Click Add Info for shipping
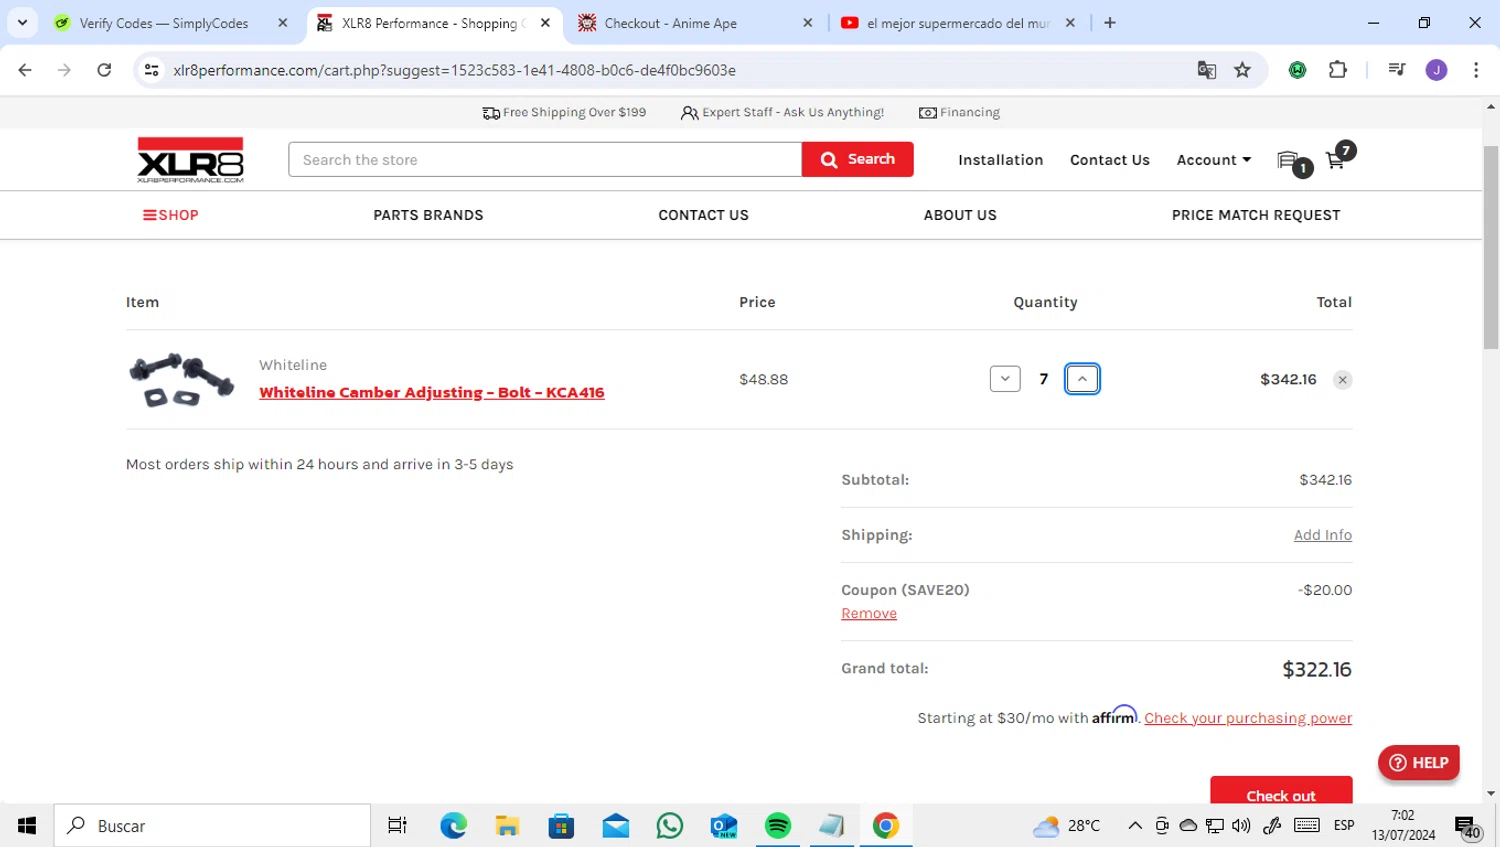1500x847 pixels. coord(1322,535)
